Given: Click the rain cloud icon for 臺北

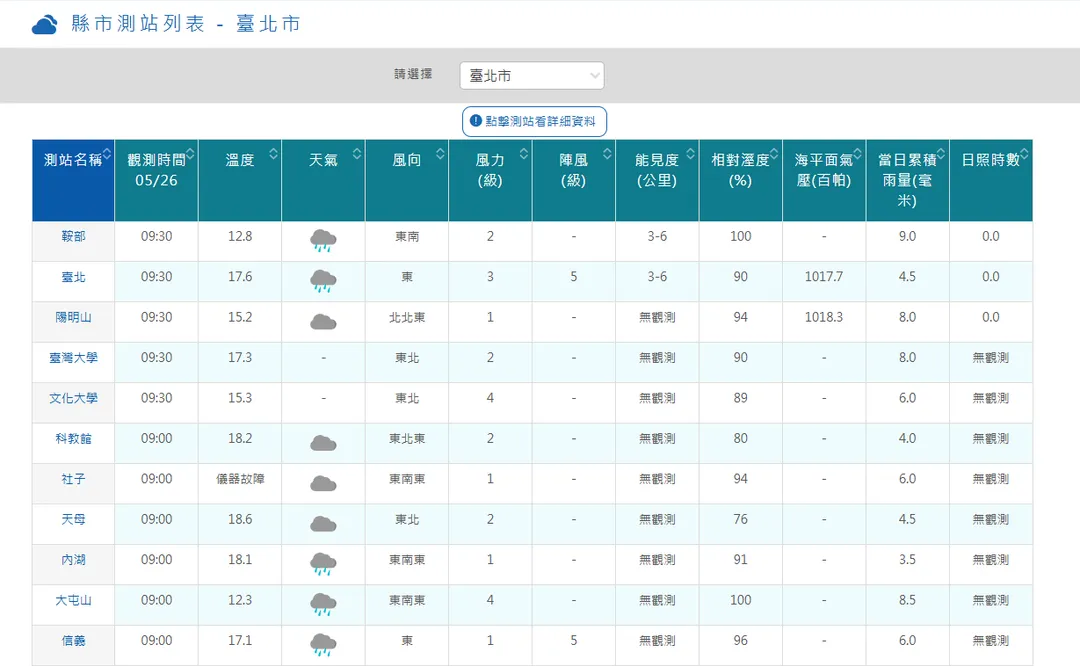Looking at the screenshot, I should coord(323,281).
